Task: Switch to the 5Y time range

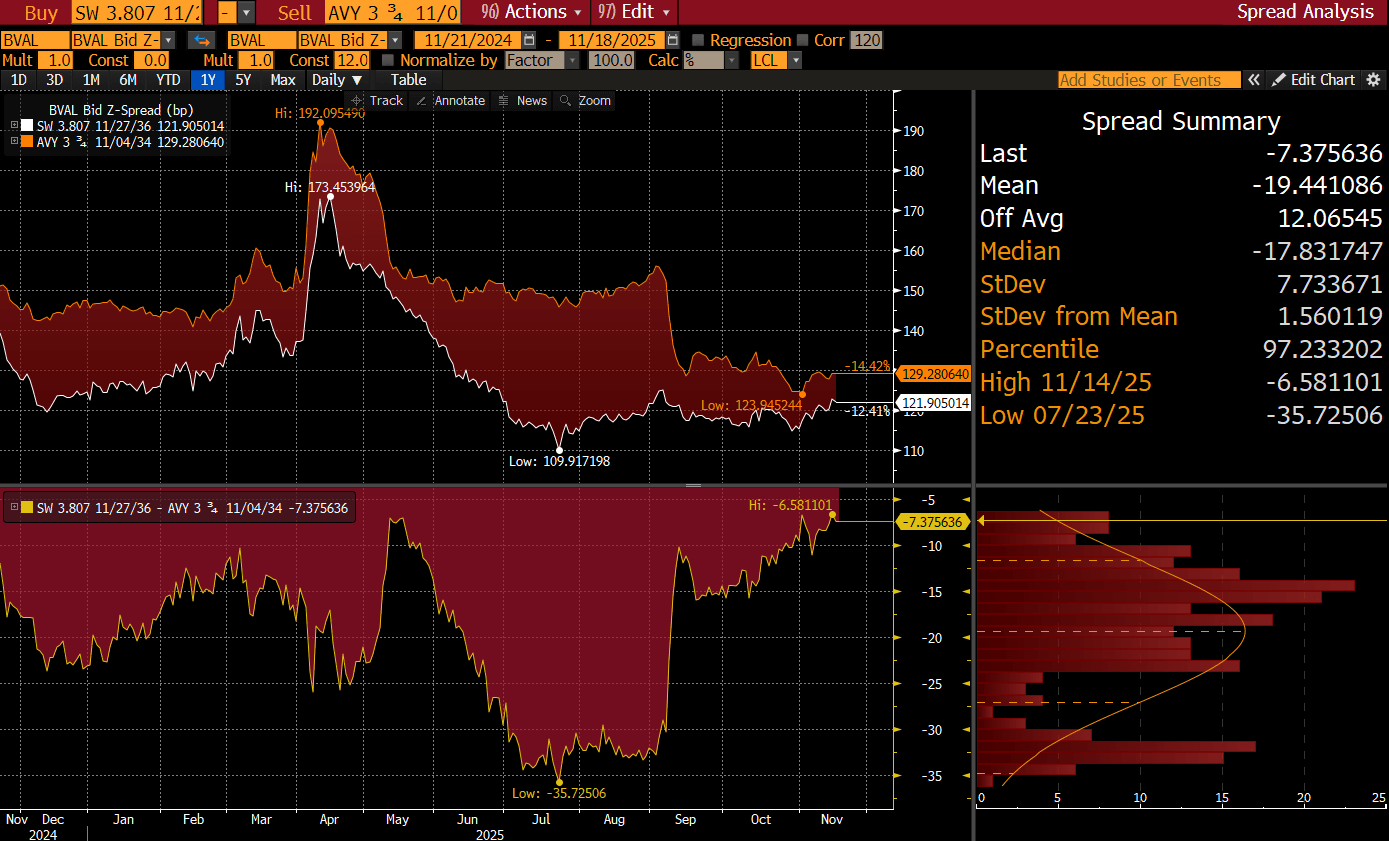Action: pos(243,80)
